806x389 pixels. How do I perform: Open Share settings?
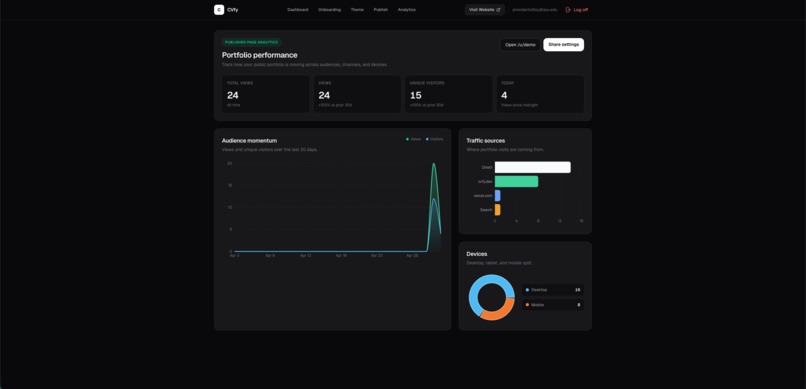[563, 45]
